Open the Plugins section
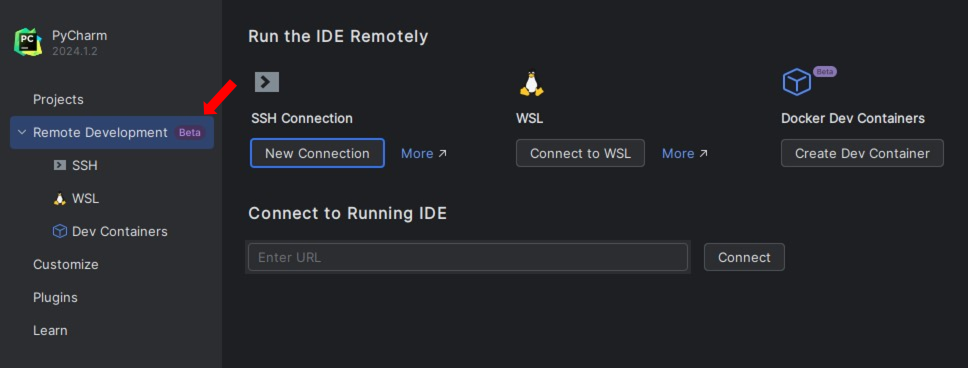Screen dimensions: 968x368 click(x=56, y=298)
